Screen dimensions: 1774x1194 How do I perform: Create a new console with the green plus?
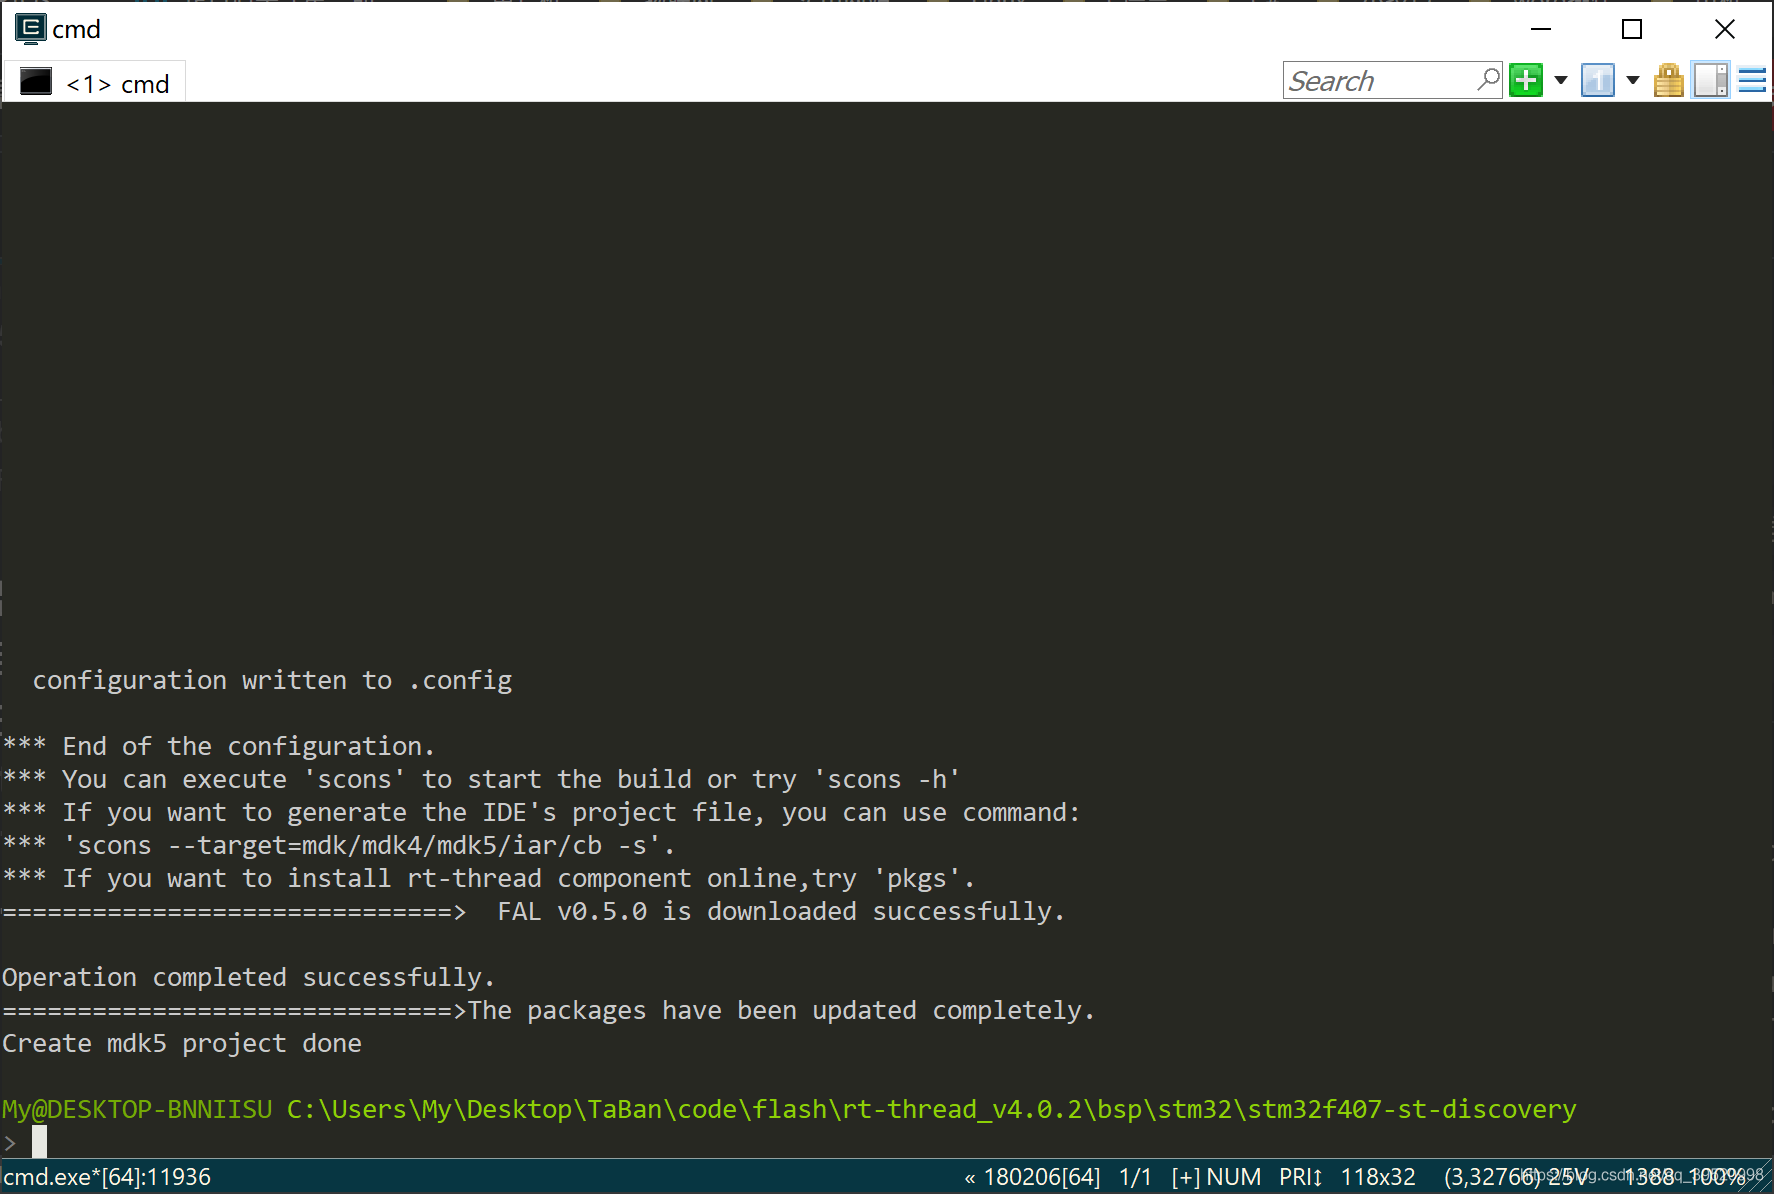(x=1526, y=80)
